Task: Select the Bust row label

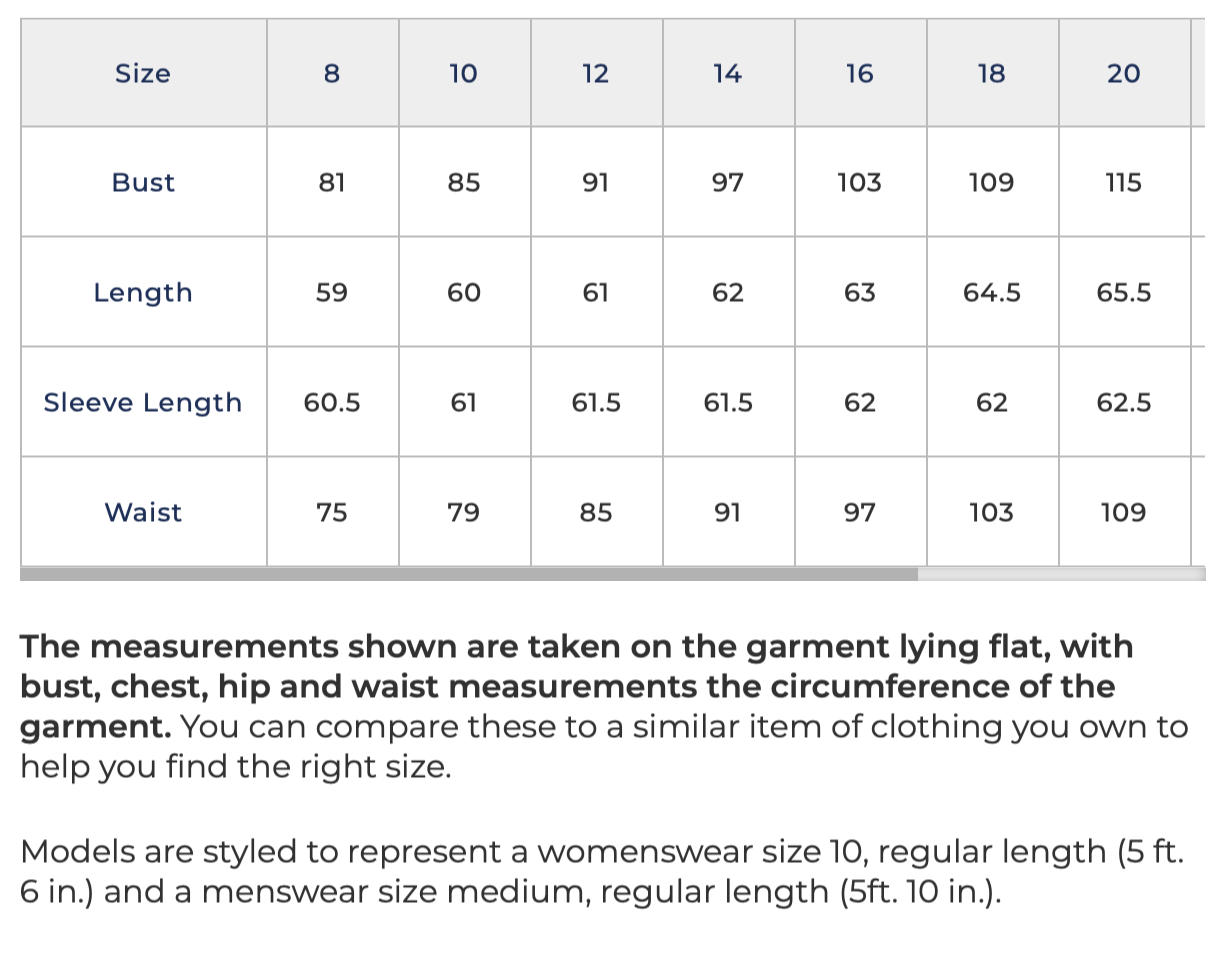Action: 144,182
